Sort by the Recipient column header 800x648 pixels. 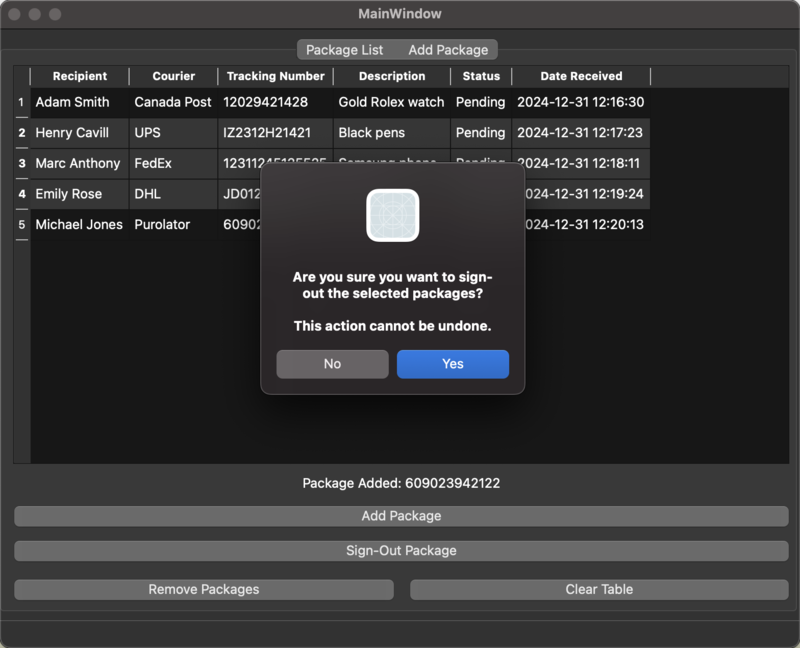coord(80,76)
